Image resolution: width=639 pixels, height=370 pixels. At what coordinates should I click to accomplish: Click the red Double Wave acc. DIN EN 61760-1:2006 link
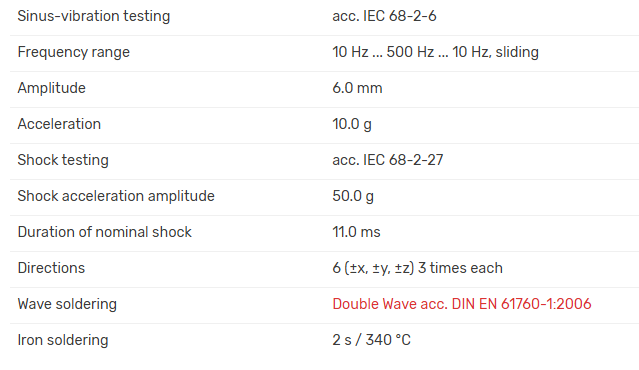coord(462,304)
